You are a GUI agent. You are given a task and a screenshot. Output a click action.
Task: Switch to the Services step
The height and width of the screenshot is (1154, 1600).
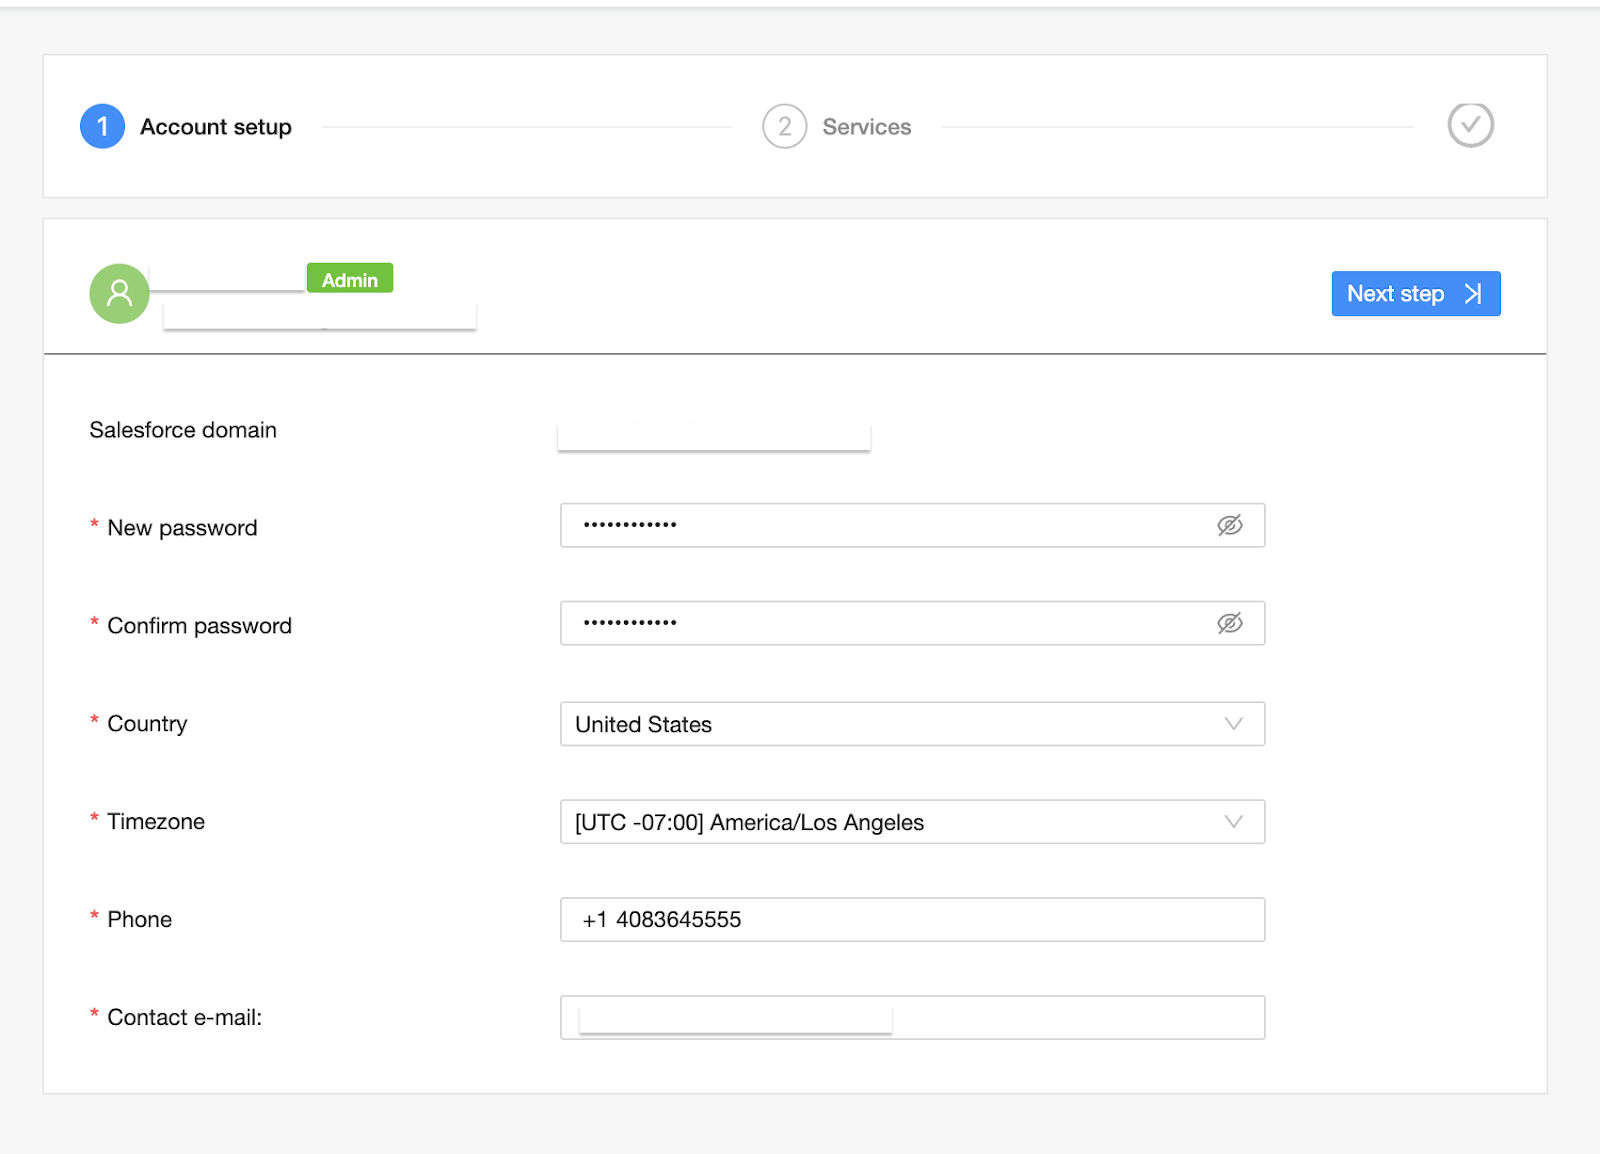click(x=866, y=127)
